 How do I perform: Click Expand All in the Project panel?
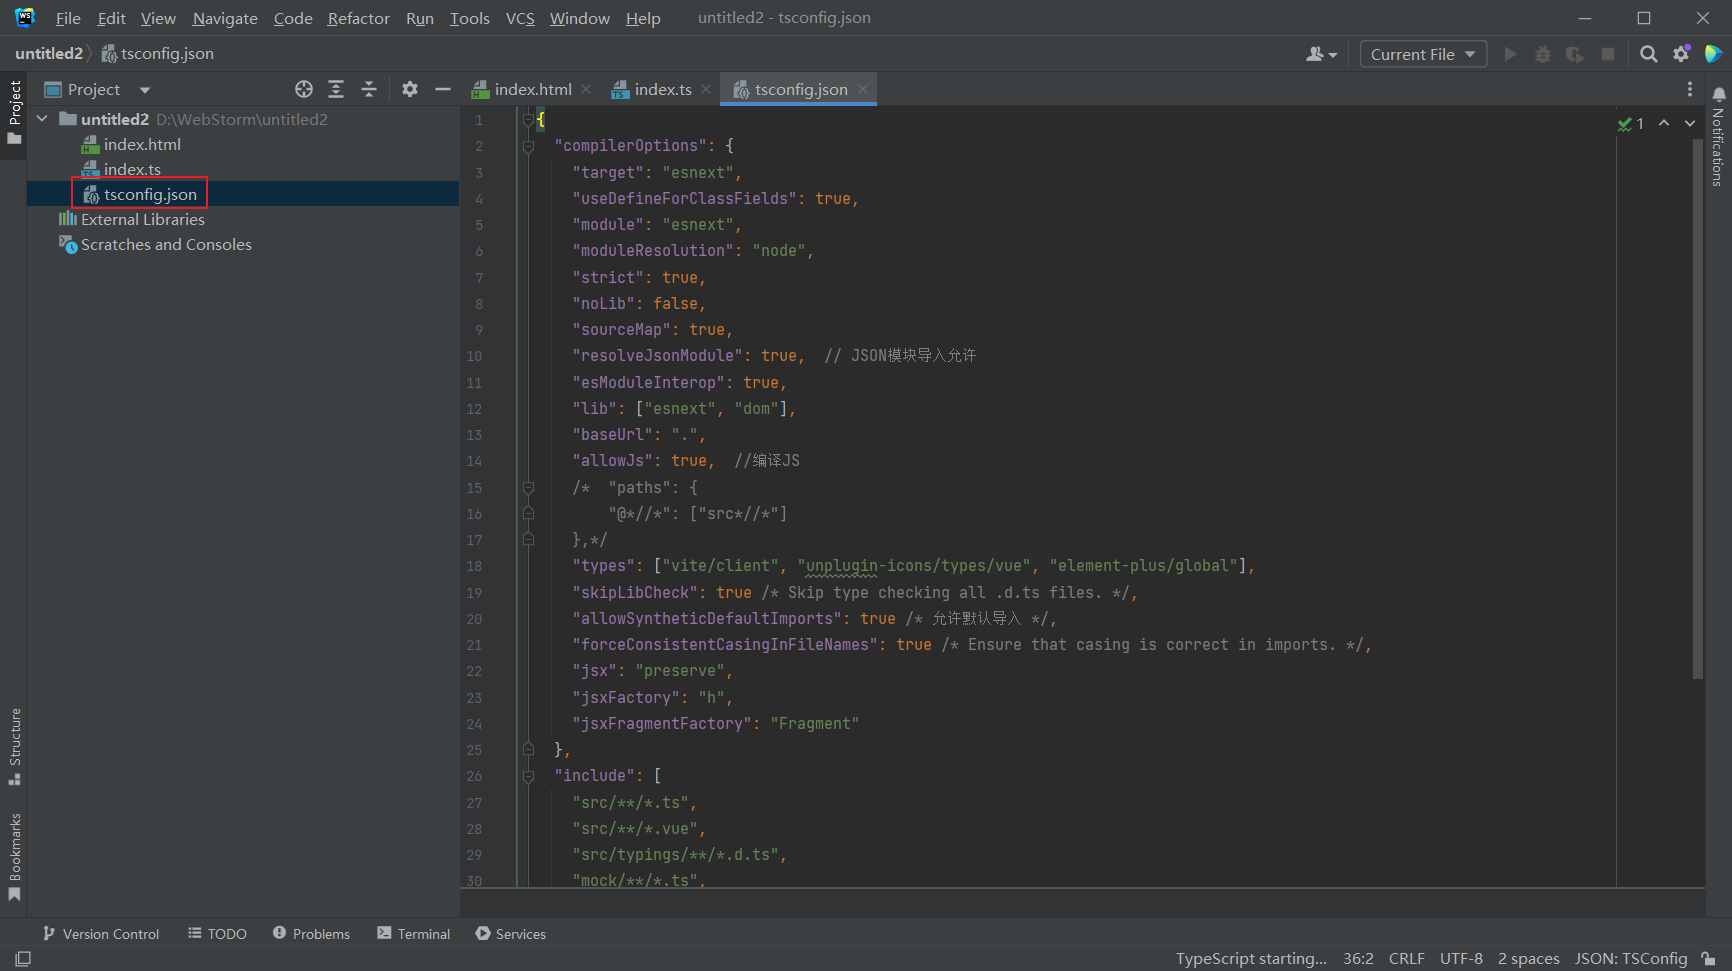[x=336, y=89]
